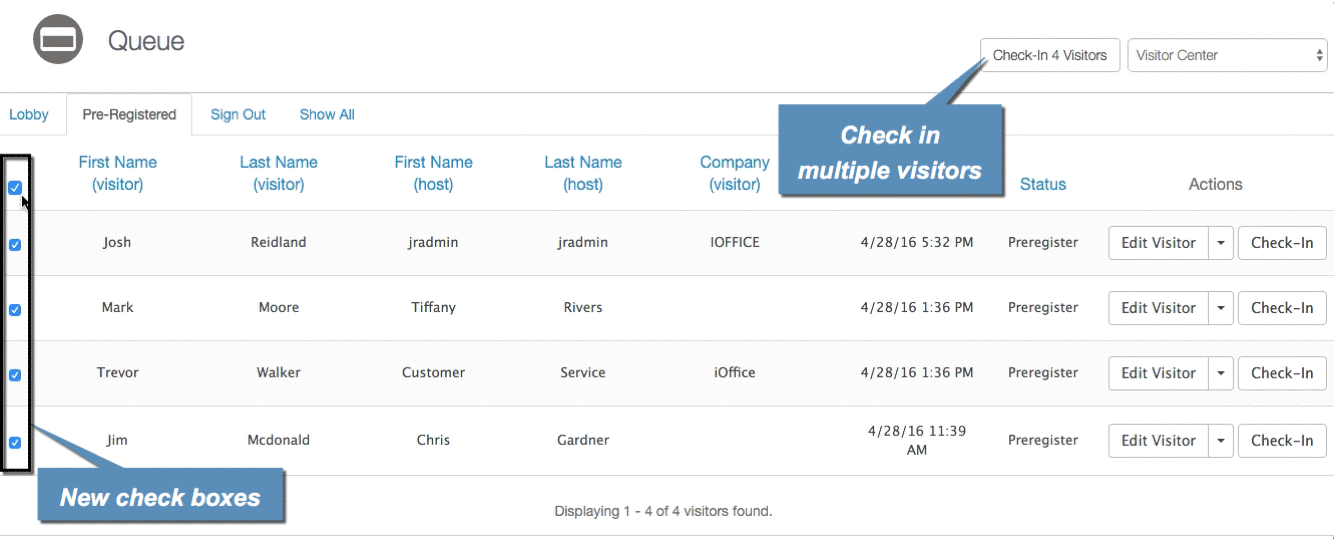The height and width of the screenshot is (540, 1334).
Task: Deselect the checkbox for Jim Mcdonald
Action: click(15, 442)
